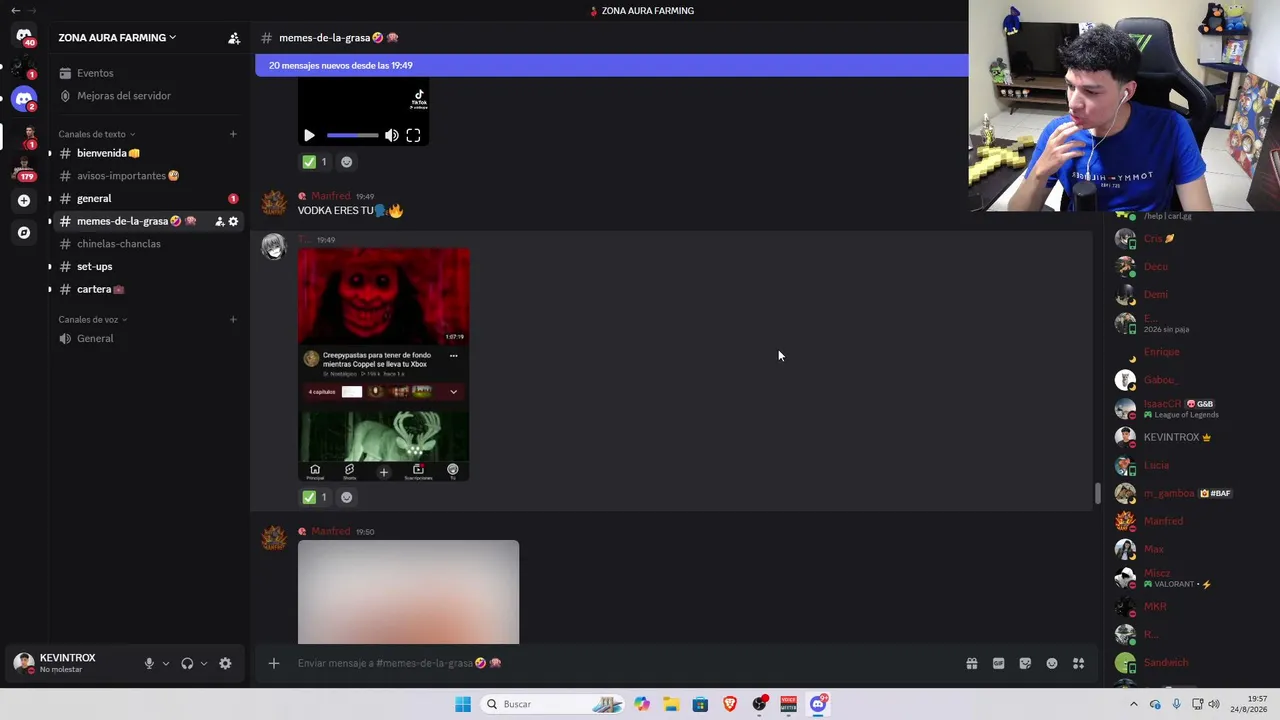Mute the microphone in the user panel
The image size is (1280, 720).
click(x=149, y=663)
